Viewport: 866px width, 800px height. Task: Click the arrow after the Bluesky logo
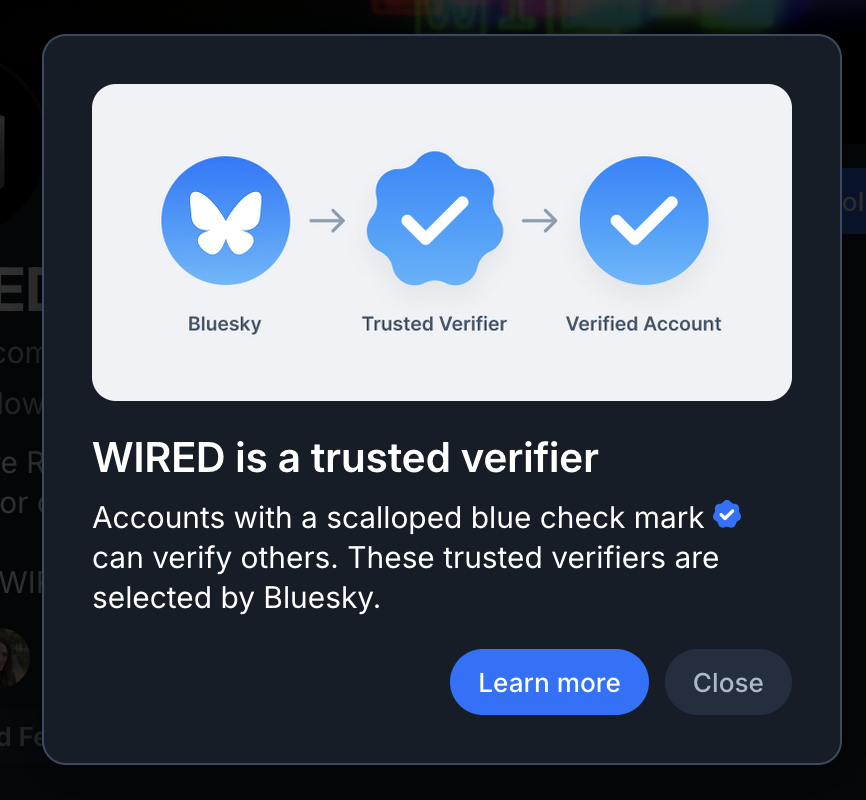[327, 221]
